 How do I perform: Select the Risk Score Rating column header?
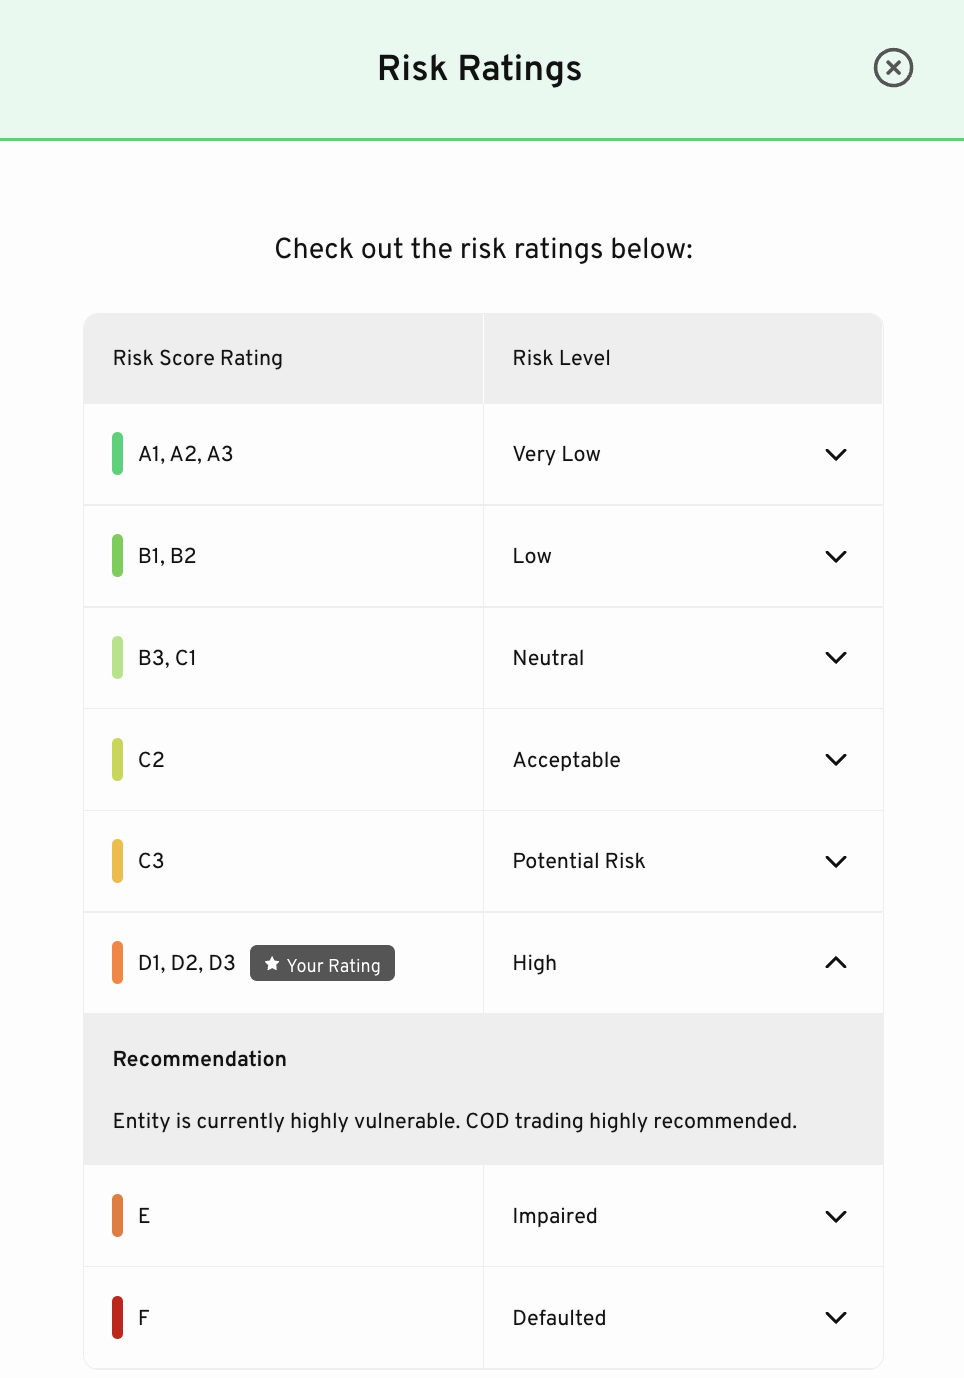pos(197,357)
